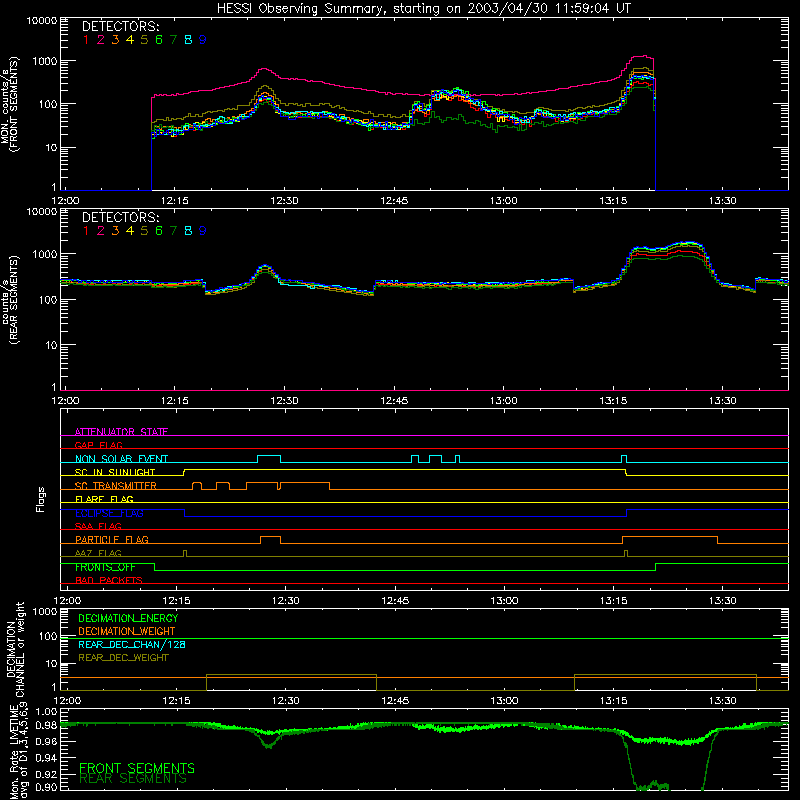This screenshot has width=800, height=800.
Task: Click detector 6 legend number in front segments plot
Action: pyautogui.click(x=159, y=40)
